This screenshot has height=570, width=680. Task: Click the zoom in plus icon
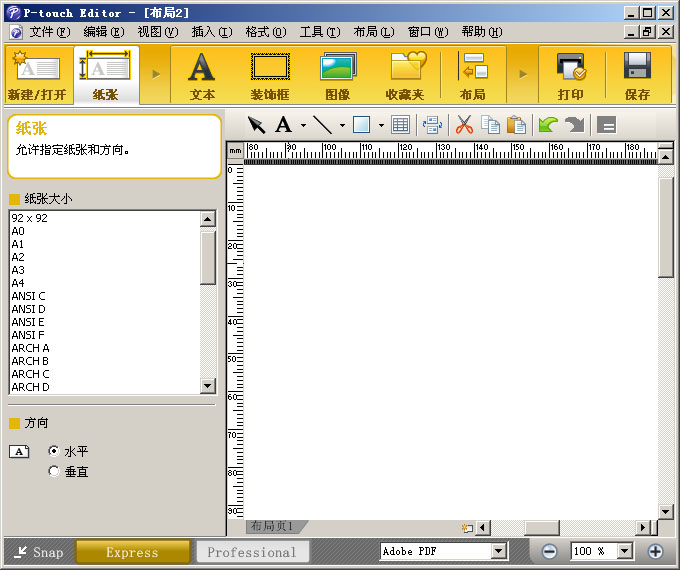pyautogui.click(x=655, y=552)
